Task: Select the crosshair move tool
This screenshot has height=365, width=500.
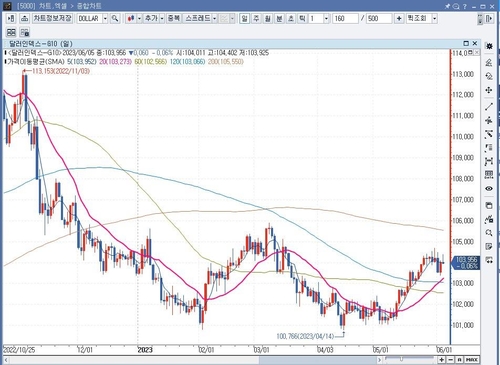Action: (489, 90)
